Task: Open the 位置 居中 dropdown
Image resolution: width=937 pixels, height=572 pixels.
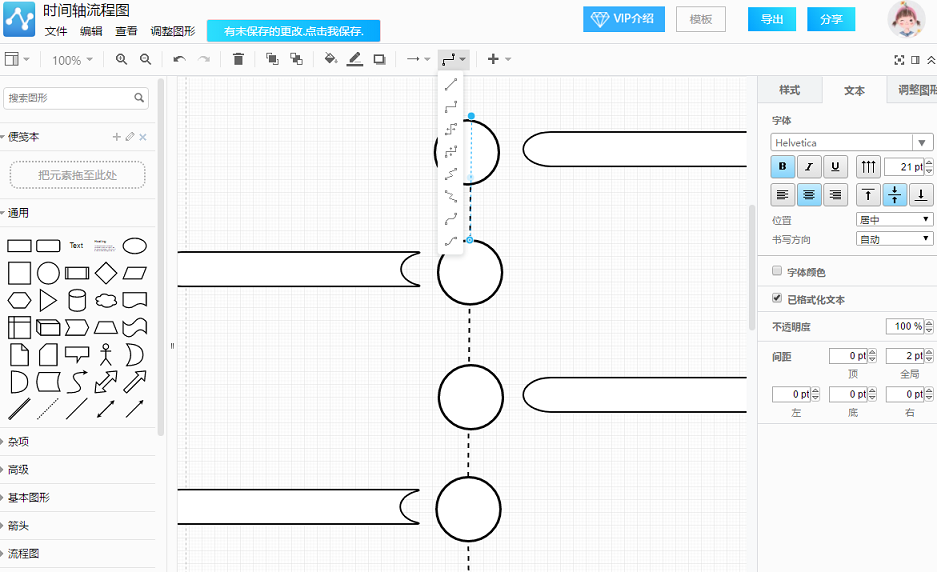Action: pos(894,219)
